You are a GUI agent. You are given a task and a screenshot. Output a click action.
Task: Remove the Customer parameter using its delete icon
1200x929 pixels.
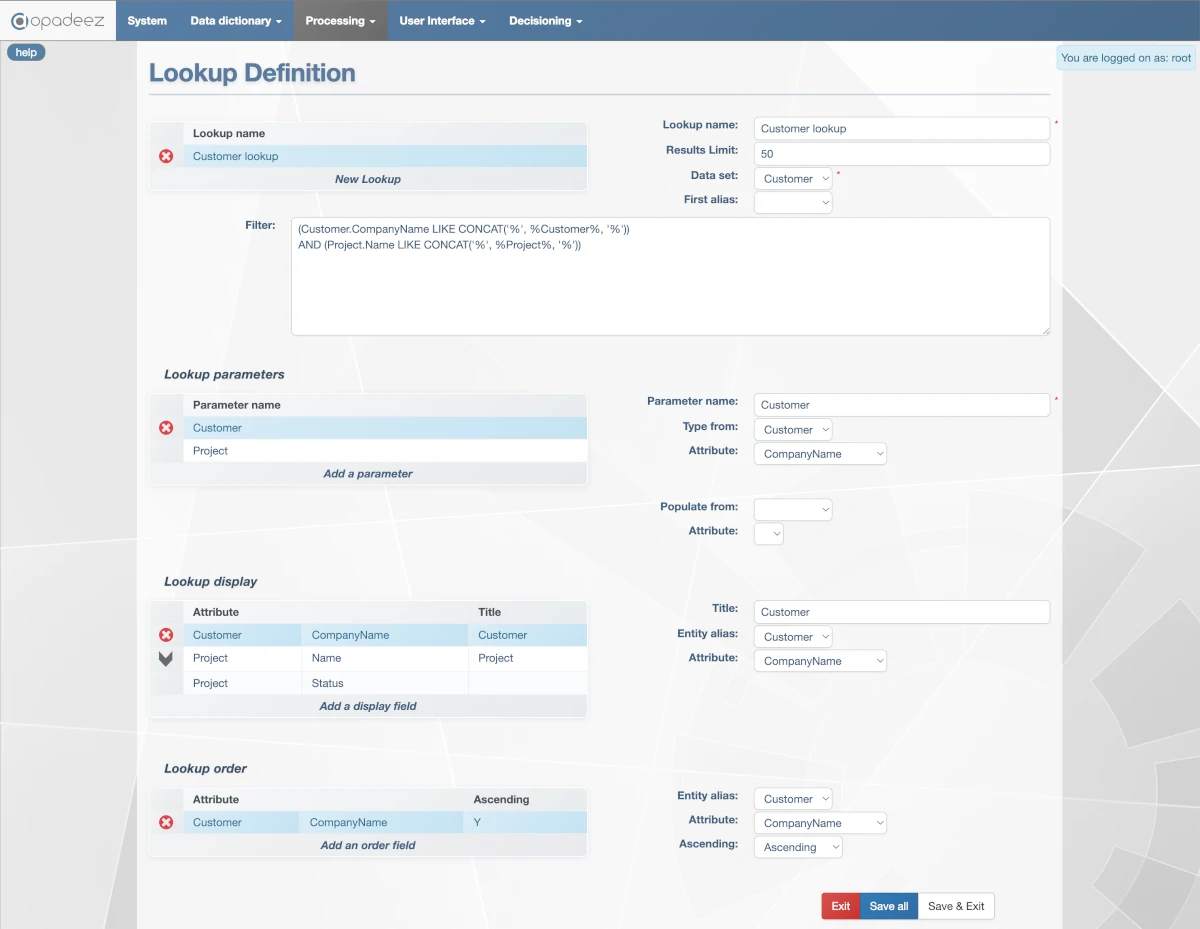click(166, 427)
